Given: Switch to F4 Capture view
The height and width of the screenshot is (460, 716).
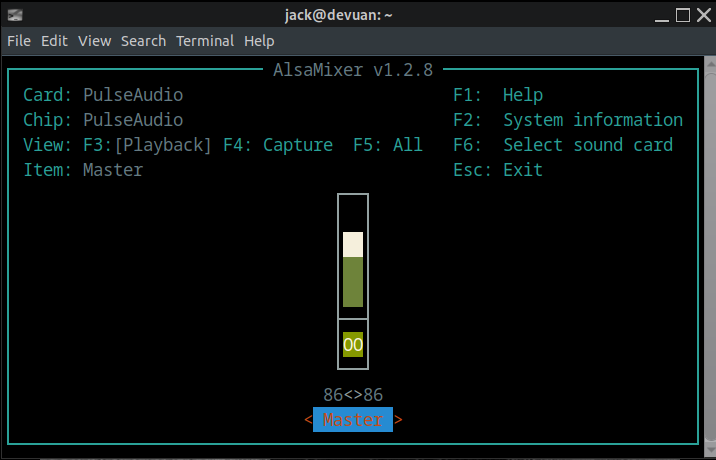Looking at the screenshot, I should [278, 145].
